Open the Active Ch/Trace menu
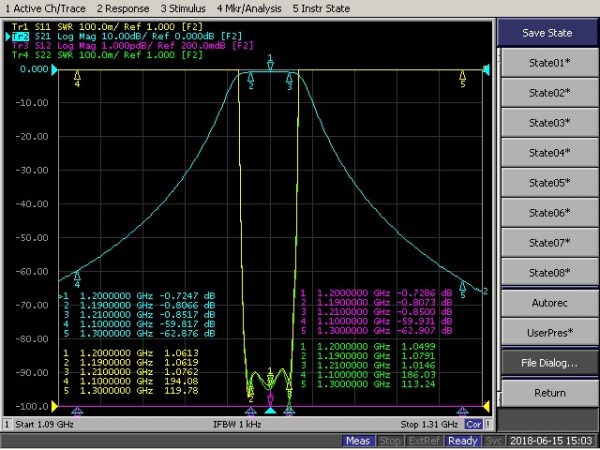600x450 pixels. (x=45, y=8)
